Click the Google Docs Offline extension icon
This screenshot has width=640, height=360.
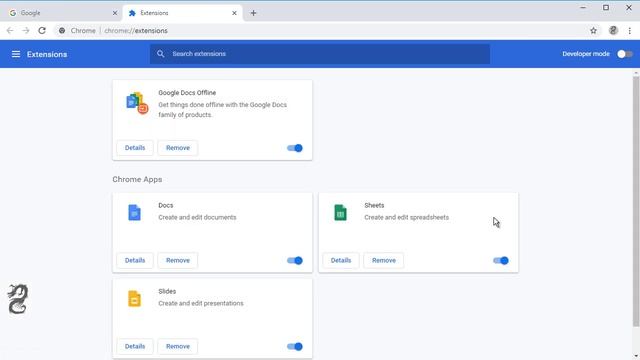tap(137, 103)
